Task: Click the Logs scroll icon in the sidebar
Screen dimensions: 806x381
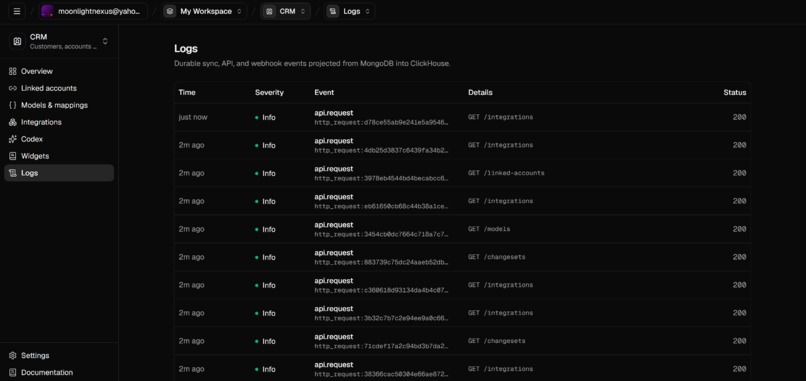Action: pyautogui.click(x=13, y=173)
